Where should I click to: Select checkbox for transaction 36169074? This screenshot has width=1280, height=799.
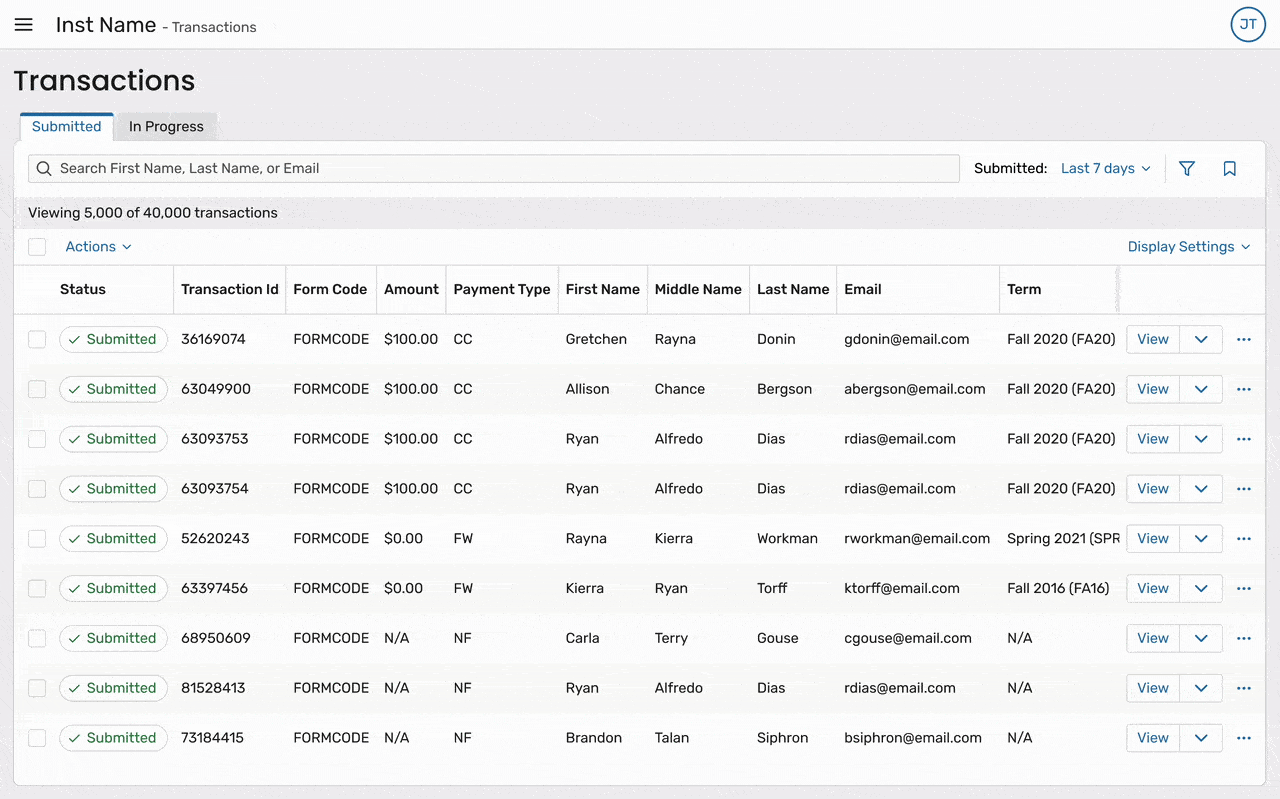(x=37, y=339)
